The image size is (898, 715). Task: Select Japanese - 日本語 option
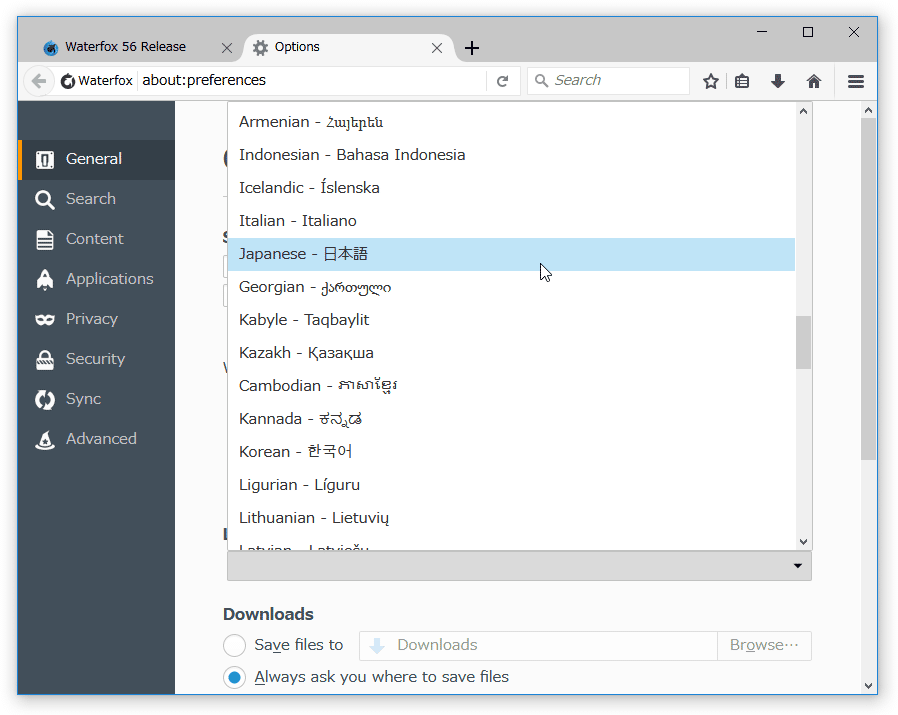(x=511, y=254)
